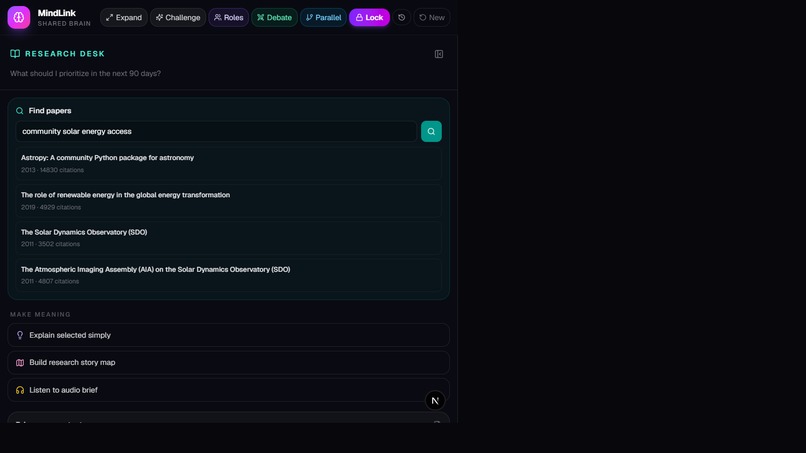
Task: Click the '2013 · 14830 citations' text
Action: (52, 170)
